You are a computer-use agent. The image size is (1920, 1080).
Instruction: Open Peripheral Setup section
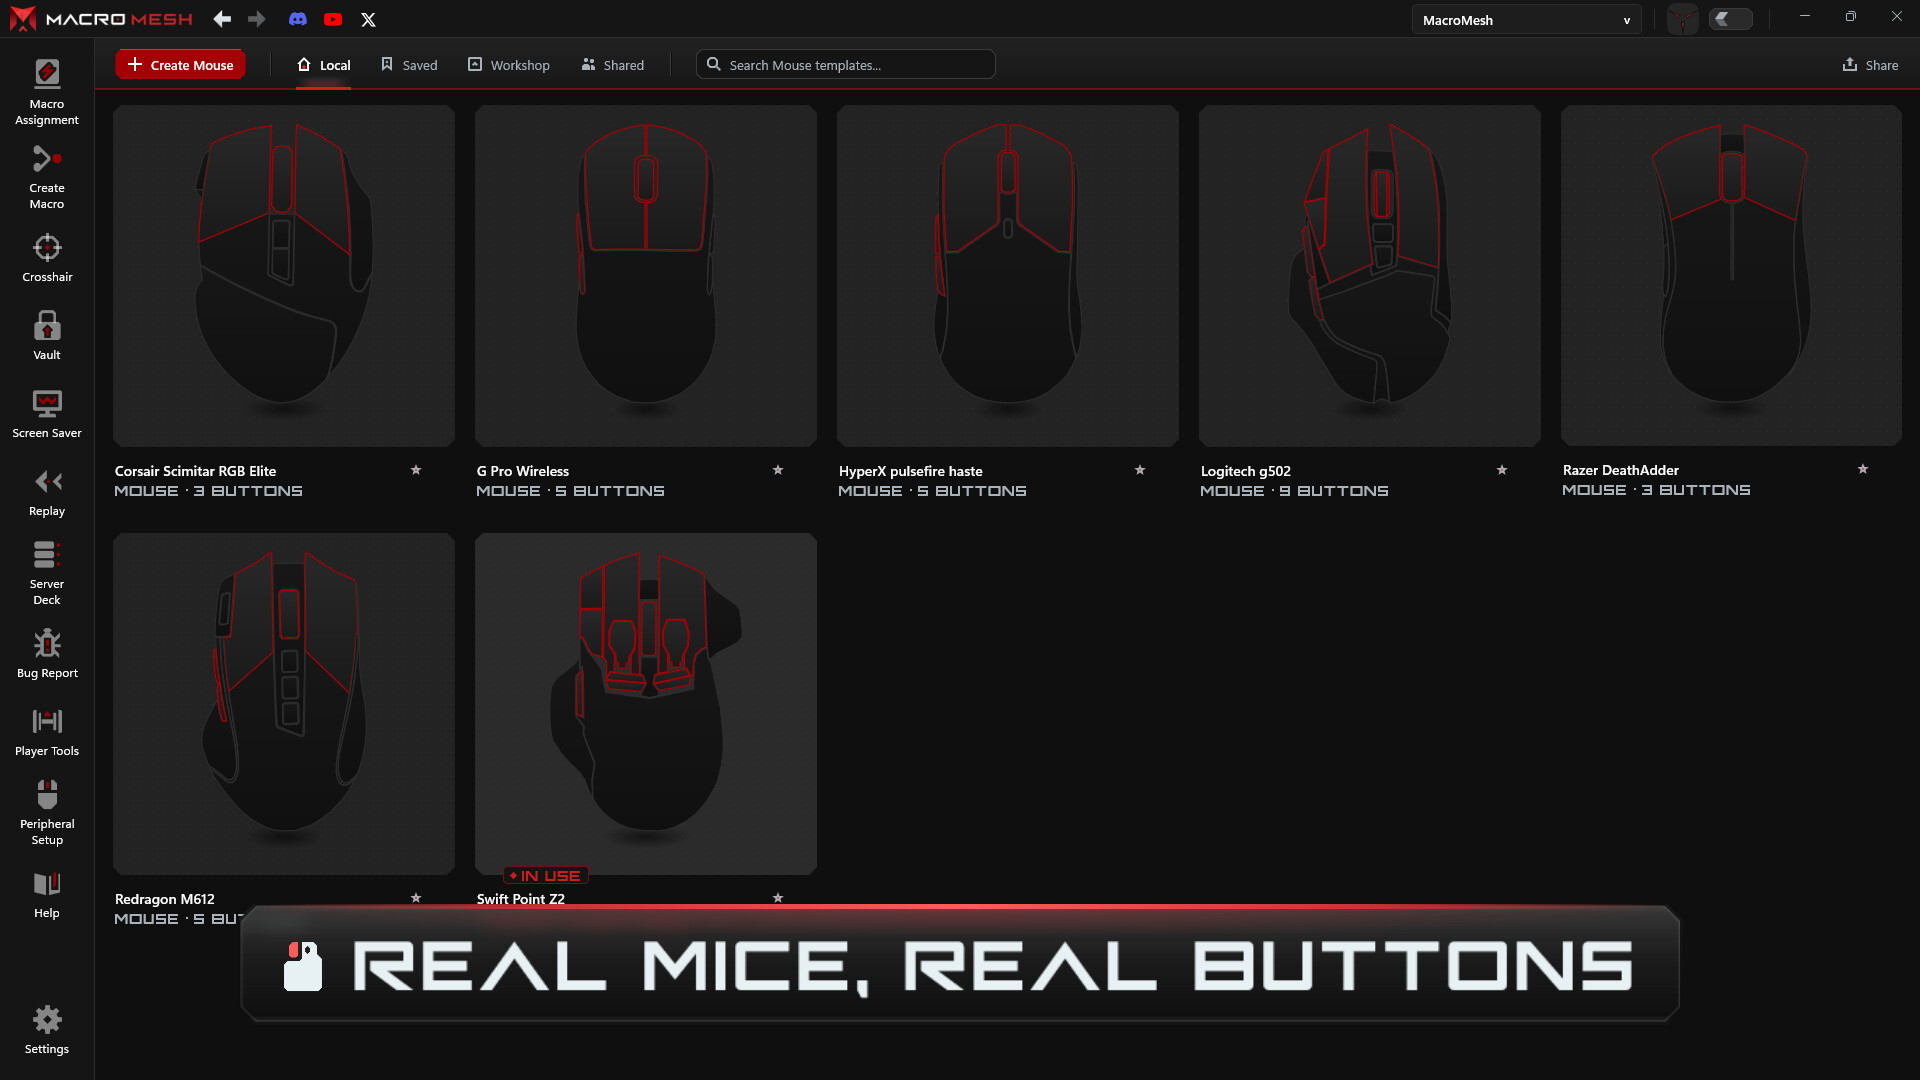[x=47, y=813]
